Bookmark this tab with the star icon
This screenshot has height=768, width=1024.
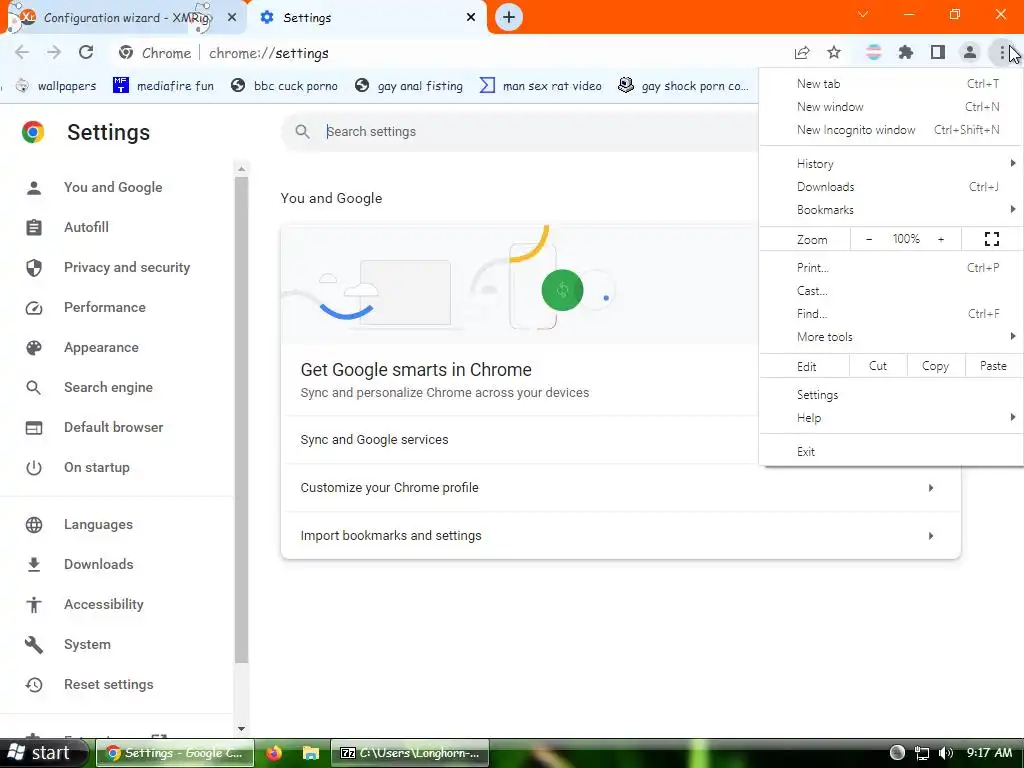834,52
